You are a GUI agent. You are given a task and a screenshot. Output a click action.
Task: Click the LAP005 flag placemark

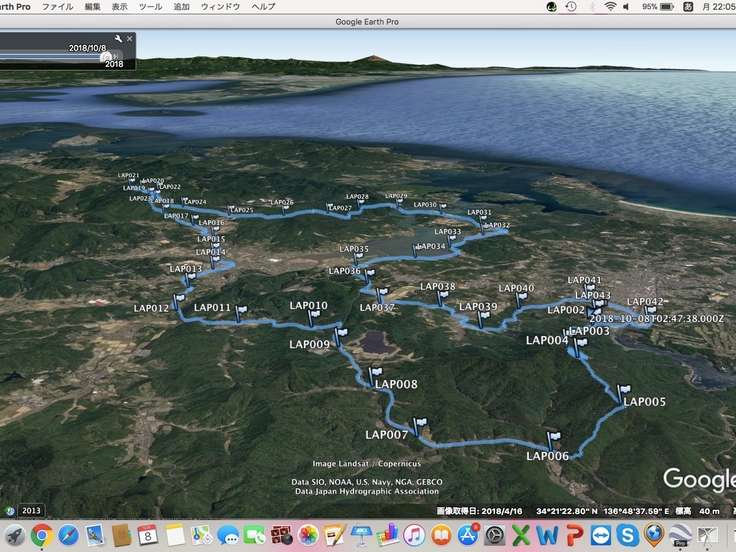[623, 392]
